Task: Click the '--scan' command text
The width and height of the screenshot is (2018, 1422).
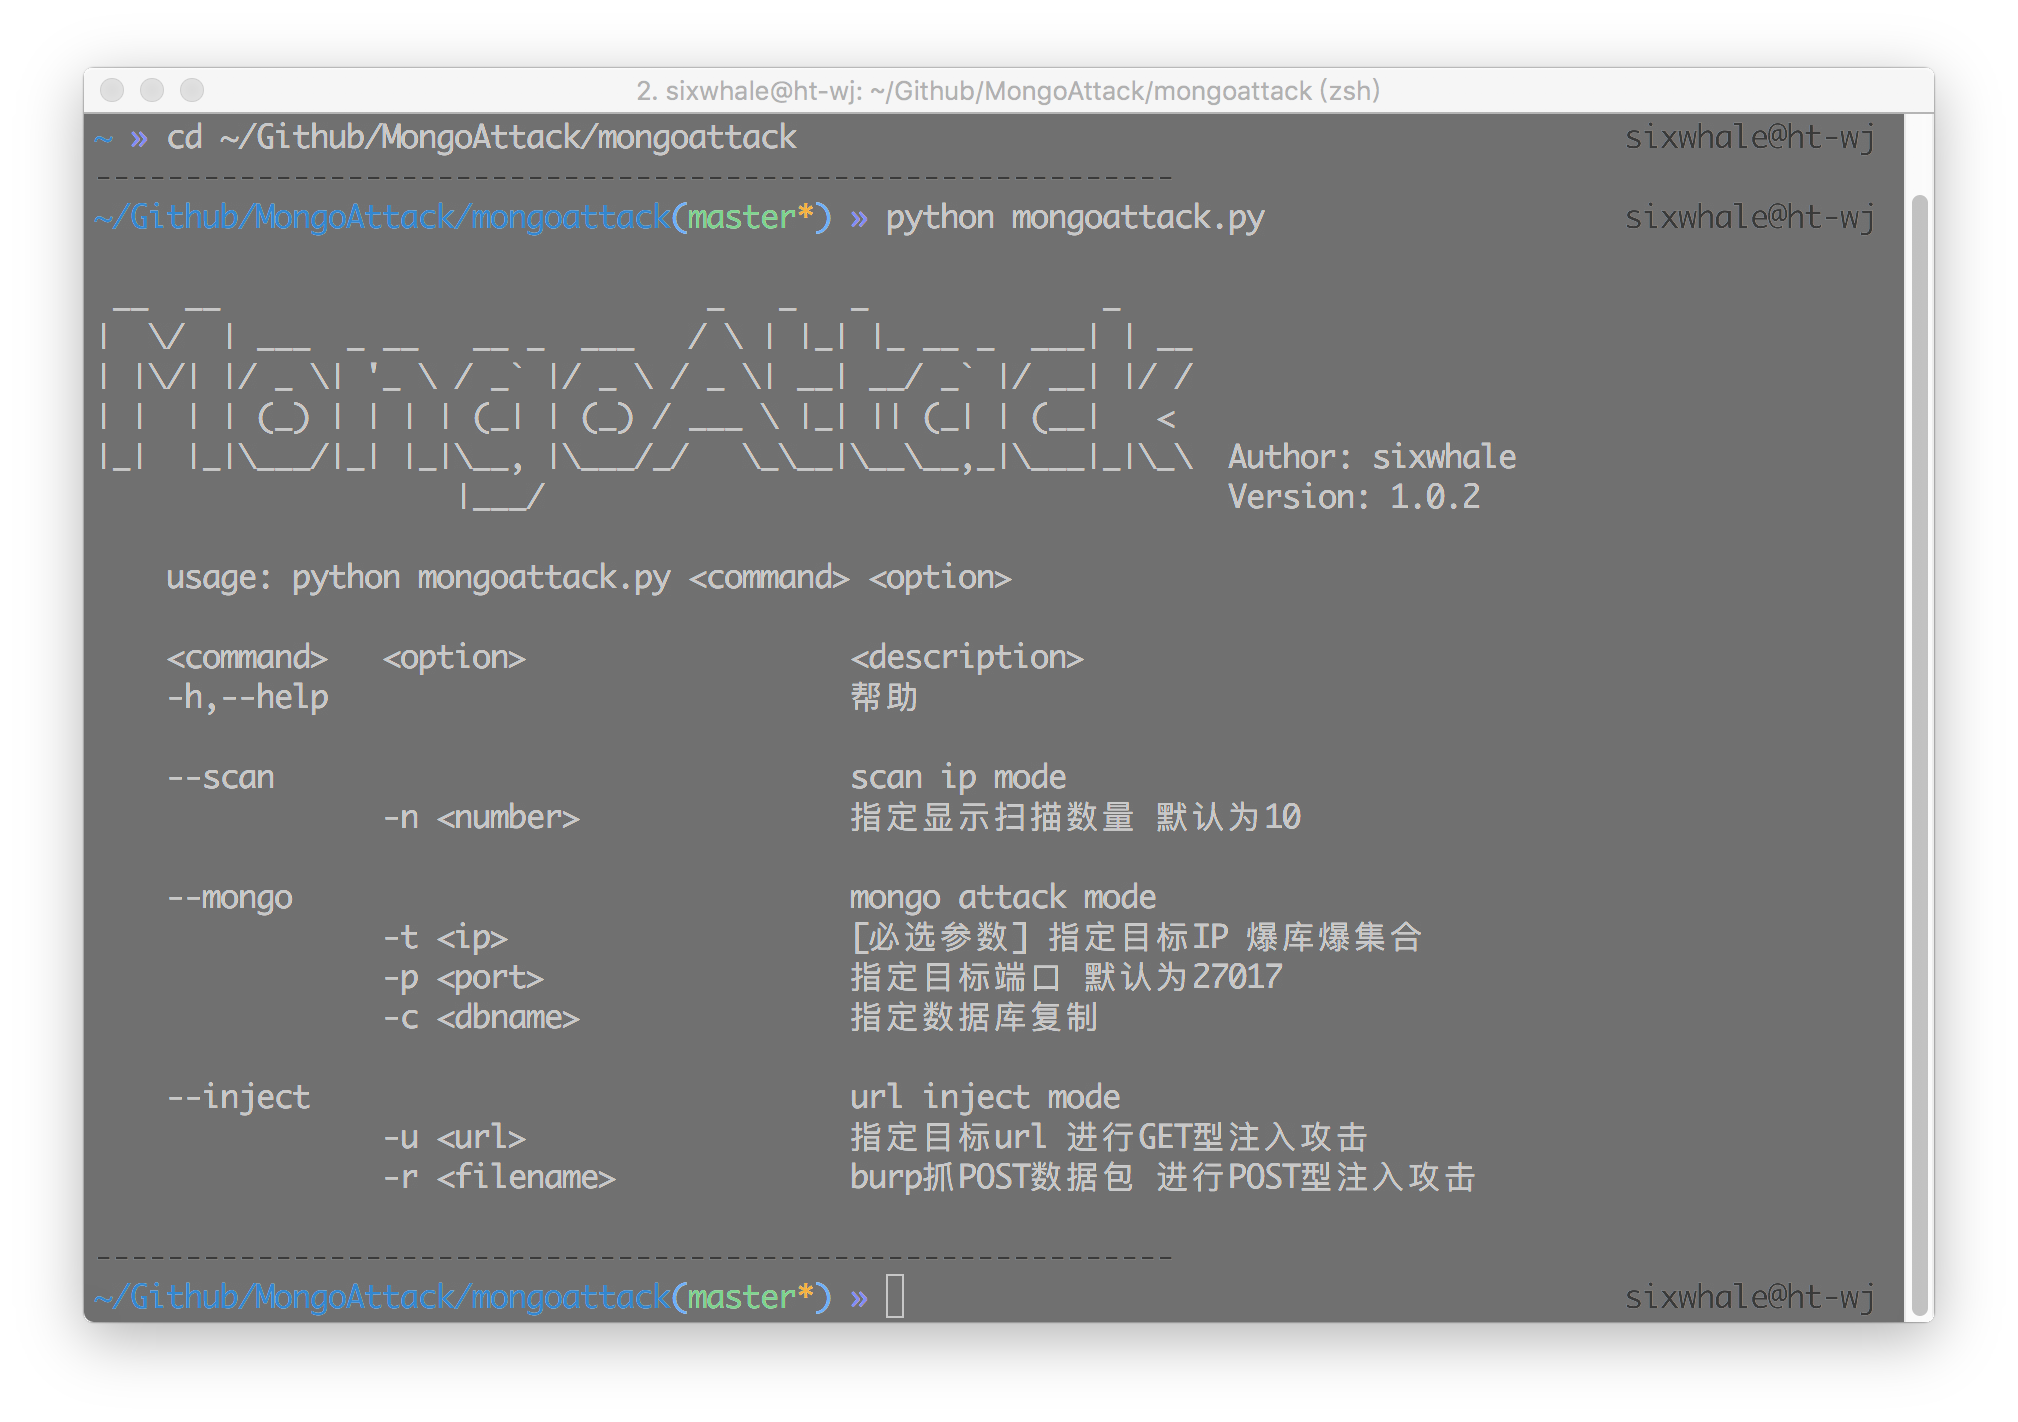Action: click(220, 777)
